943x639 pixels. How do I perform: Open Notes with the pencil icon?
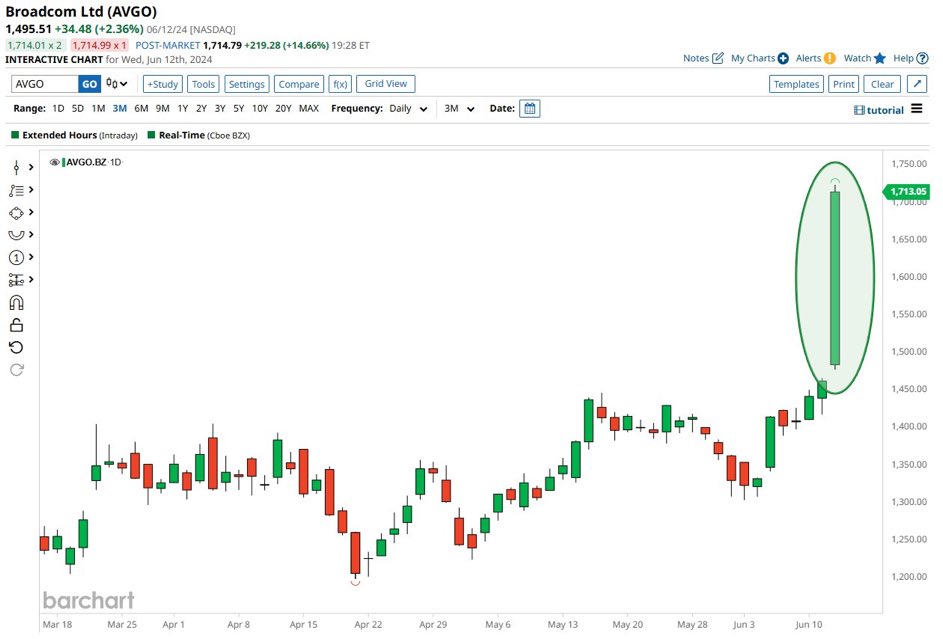[x=704, y=59]
